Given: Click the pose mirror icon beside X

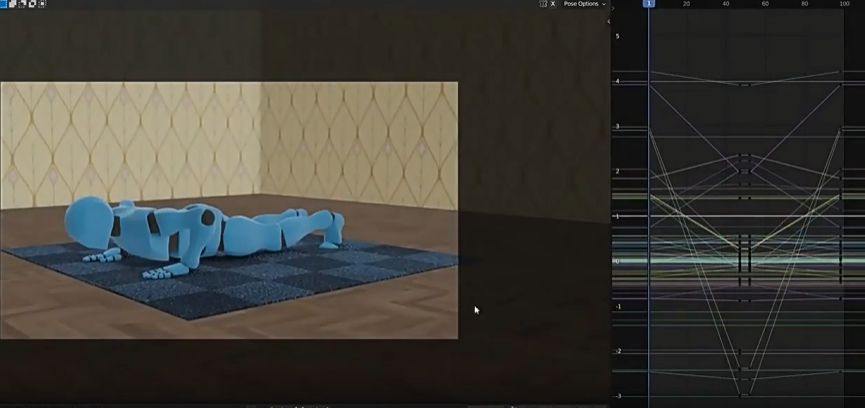Looking at the screenshot, I should 543,4.
